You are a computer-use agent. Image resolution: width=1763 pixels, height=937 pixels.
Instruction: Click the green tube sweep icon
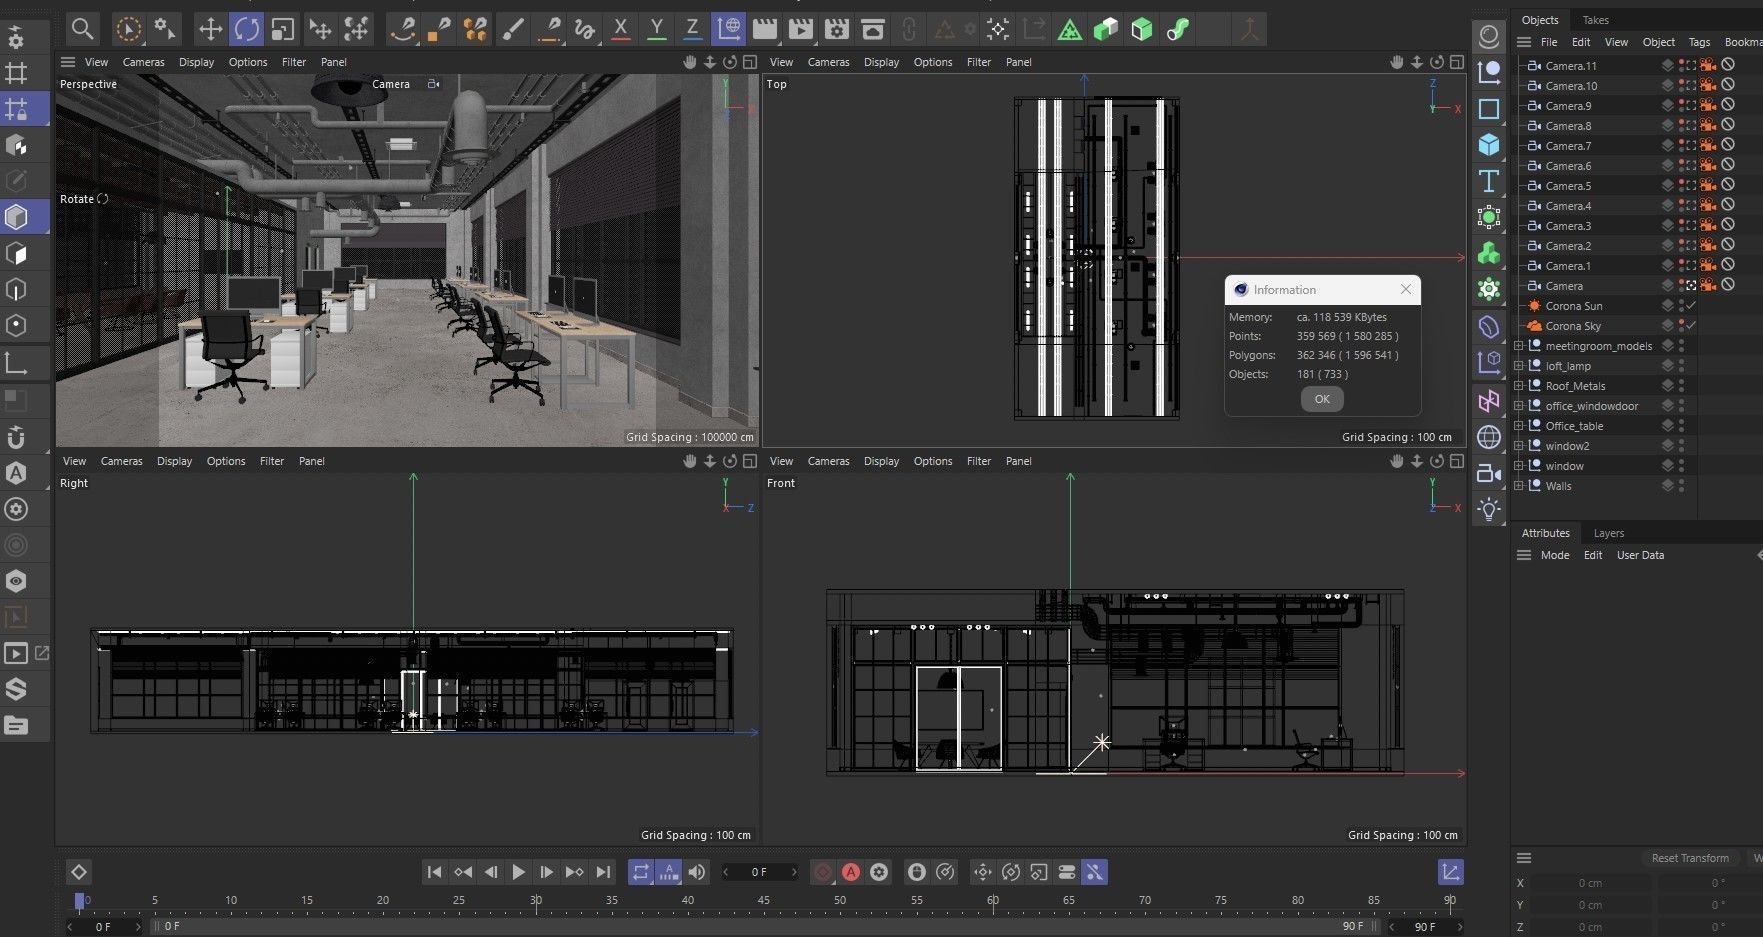pos(1178,29)
